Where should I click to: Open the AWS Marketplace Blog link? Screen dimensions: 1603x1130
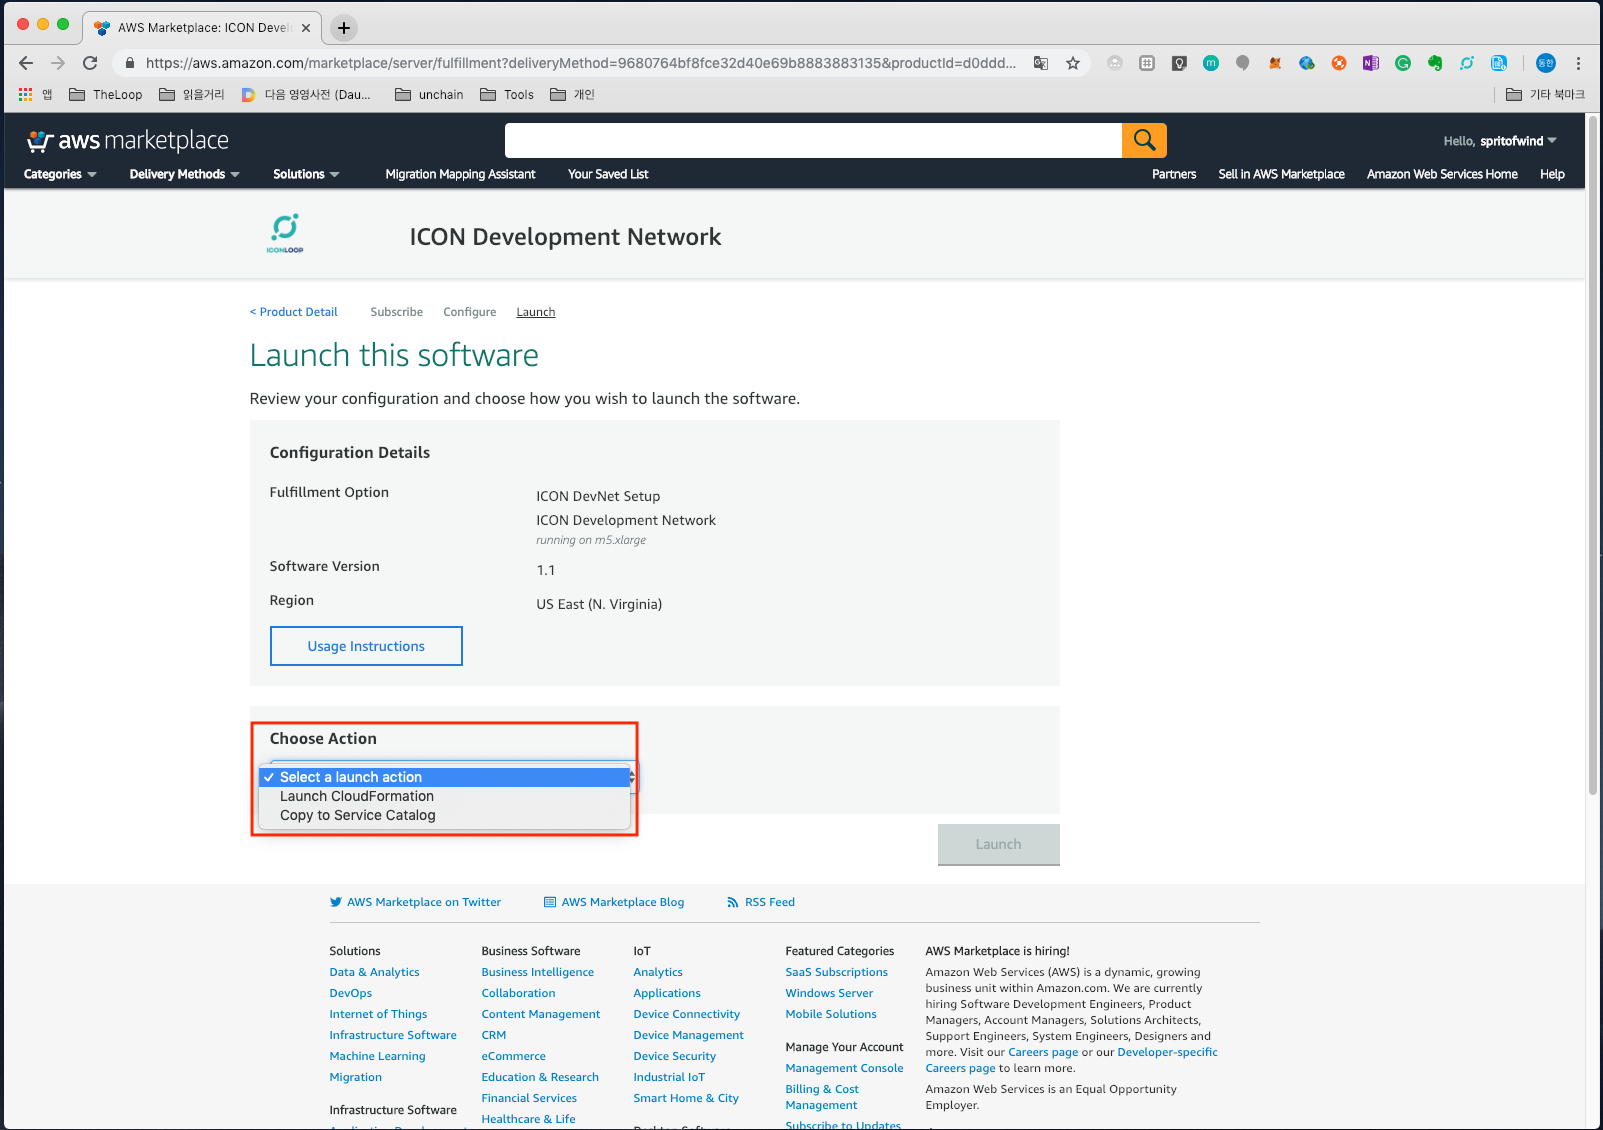pos(613,902)
